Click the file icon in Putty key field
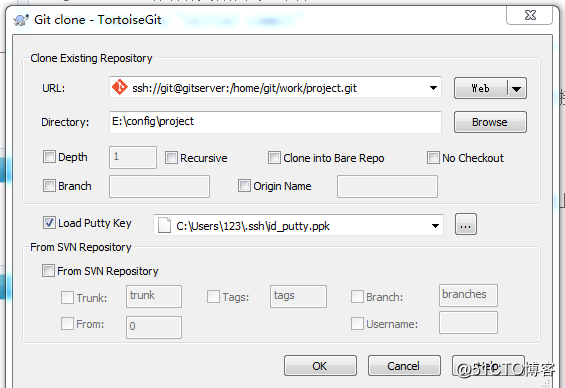The image size is (565, 388). (x=164, y=226)
